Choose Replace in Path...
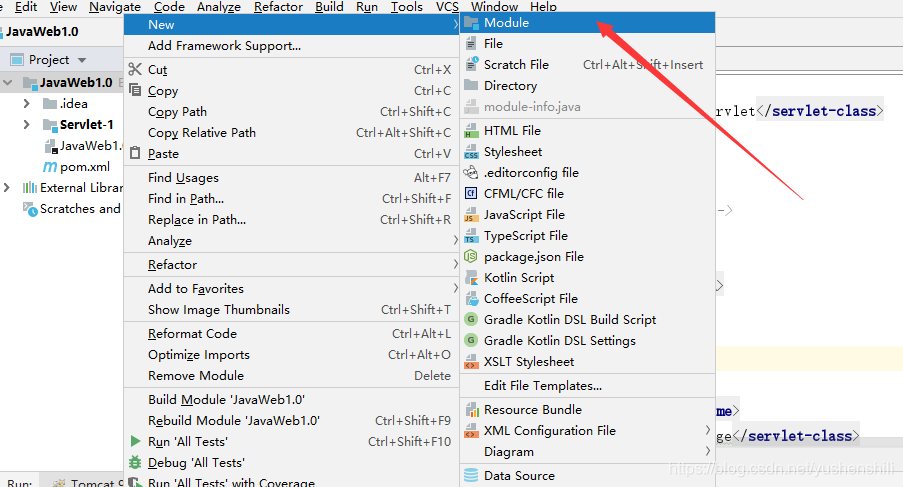The width and height of the screenshot is (903, 487). [x=291, y=220]
